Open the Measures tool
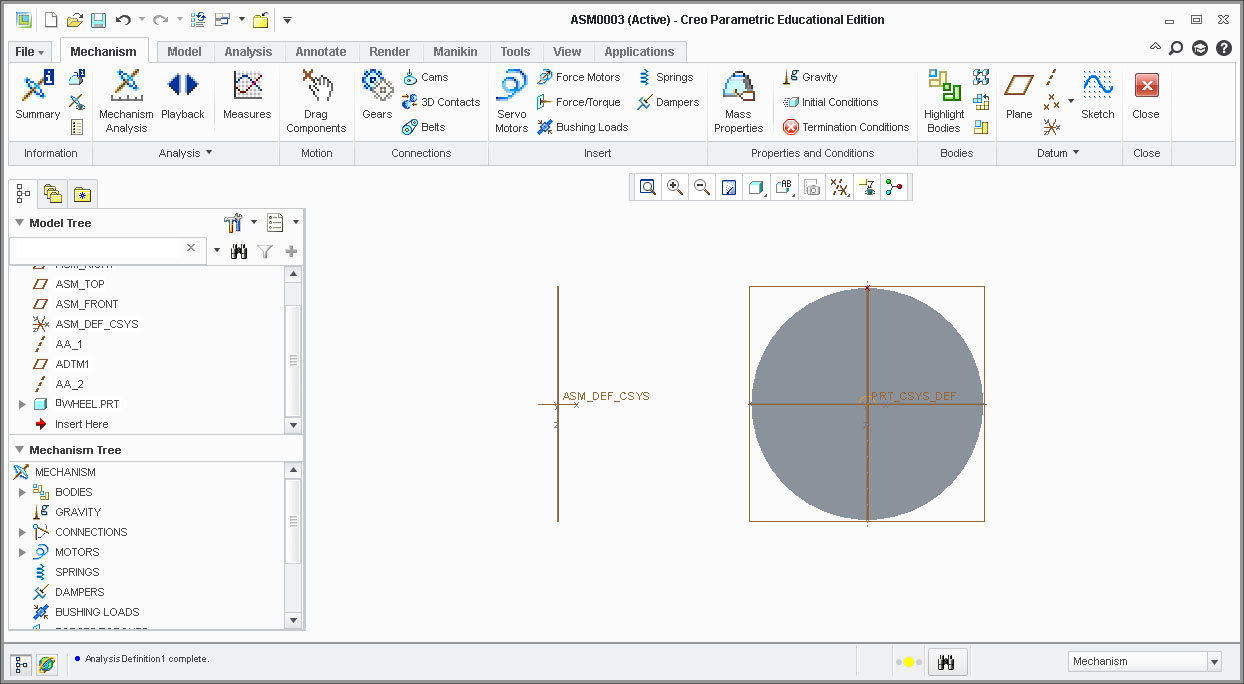 point(247,95)
